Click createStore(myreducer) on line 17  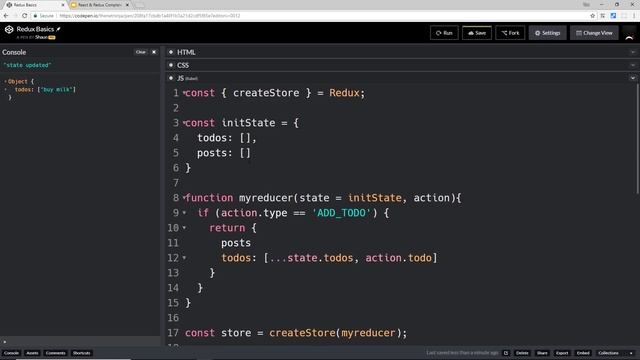point(337,333)
